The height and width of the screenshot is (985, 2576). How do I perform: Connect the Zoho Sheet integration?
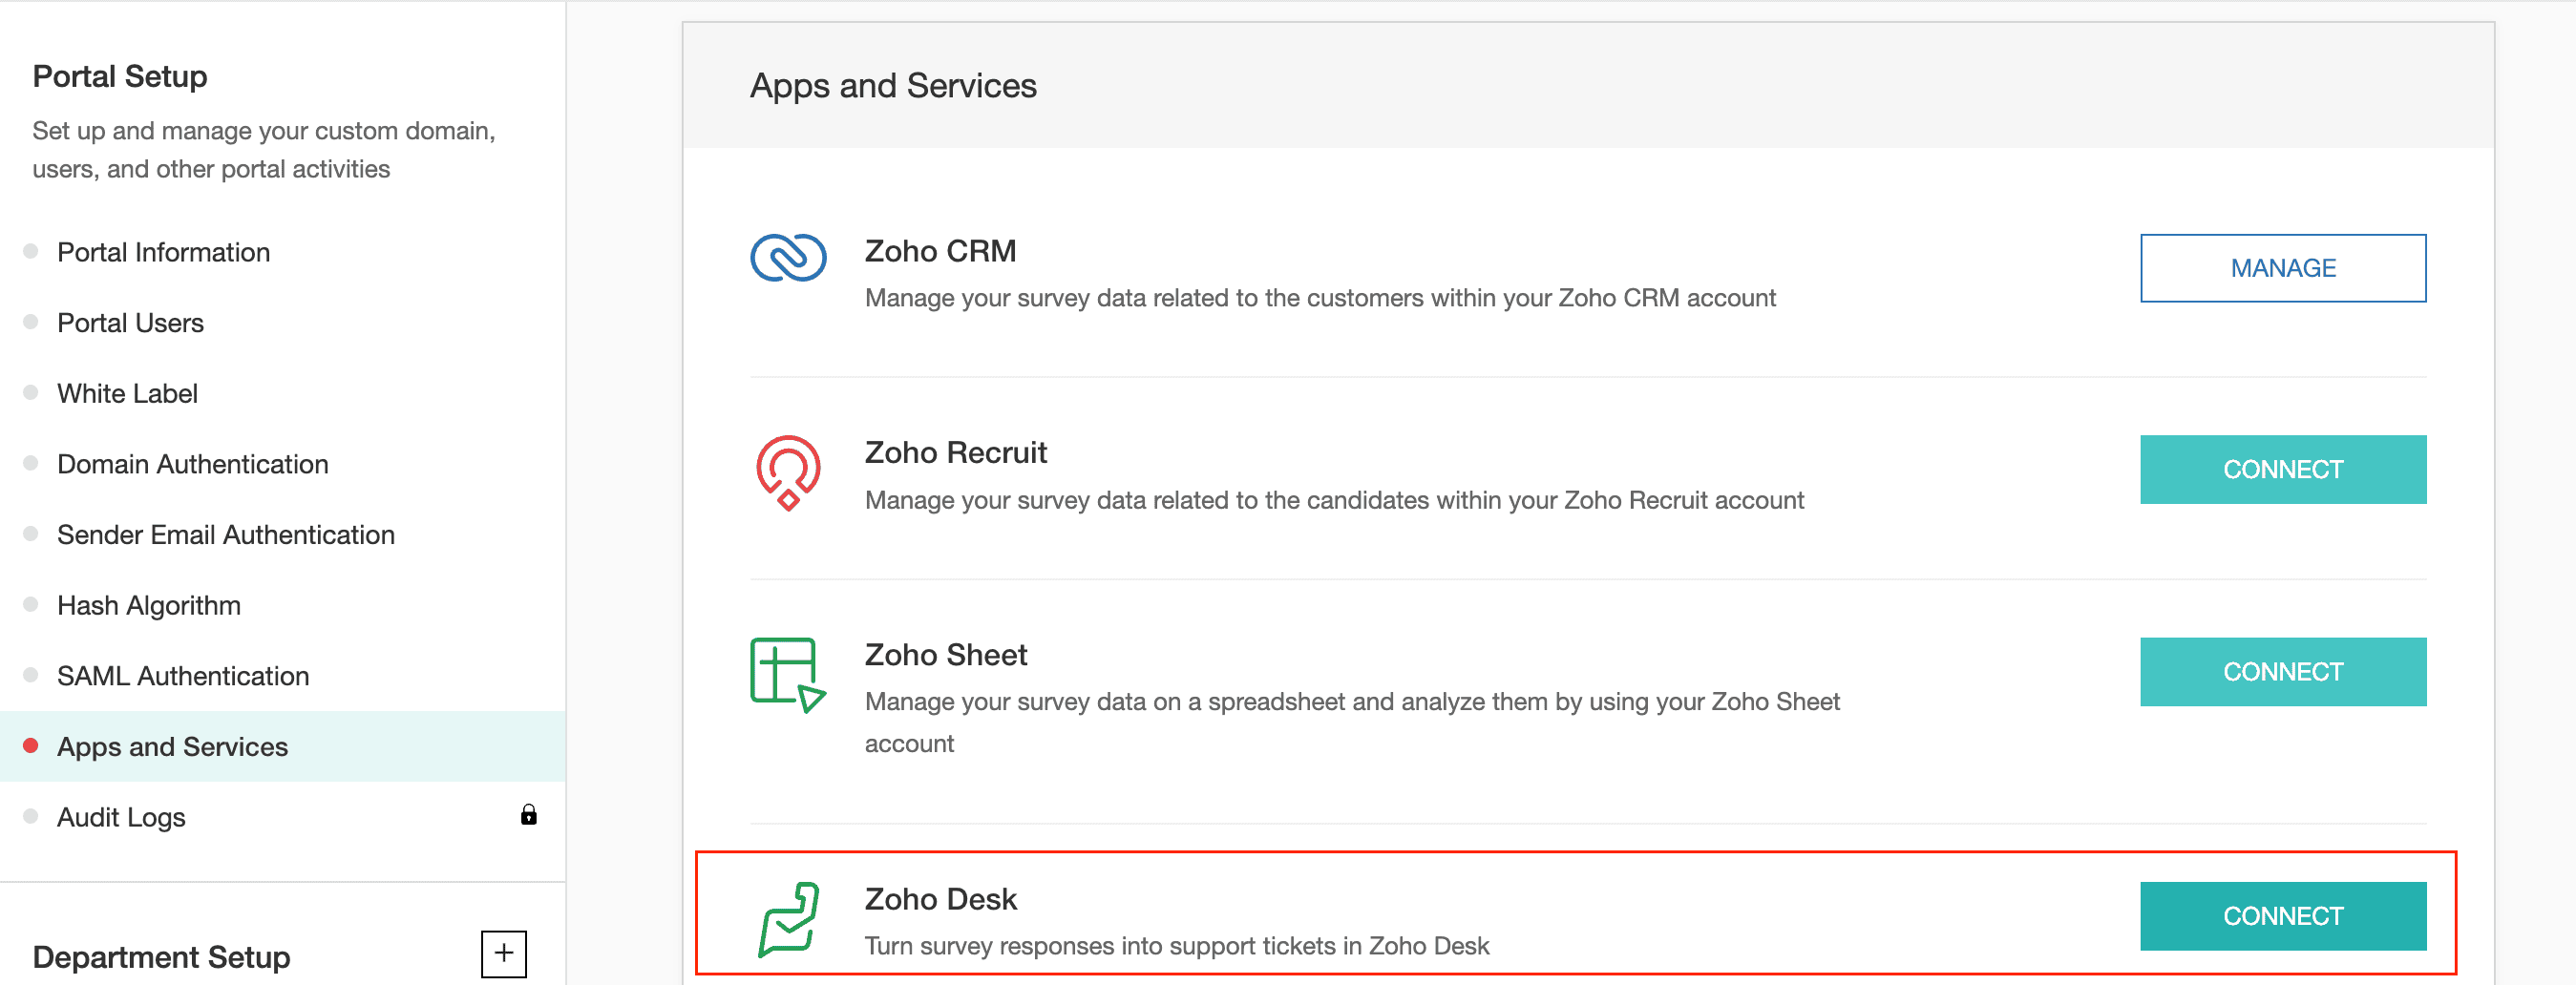point(2282,672)
